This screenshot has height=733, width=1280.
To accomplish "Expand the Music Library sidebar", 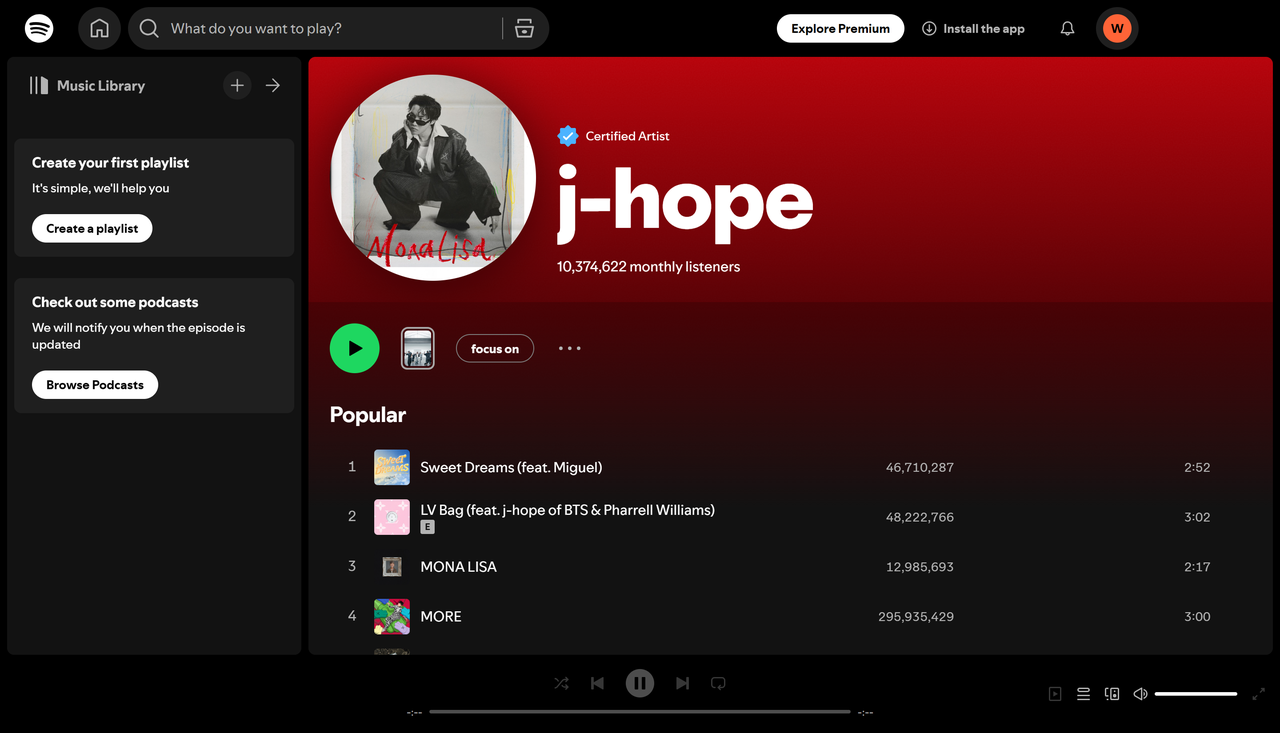I will pos(272,85).
